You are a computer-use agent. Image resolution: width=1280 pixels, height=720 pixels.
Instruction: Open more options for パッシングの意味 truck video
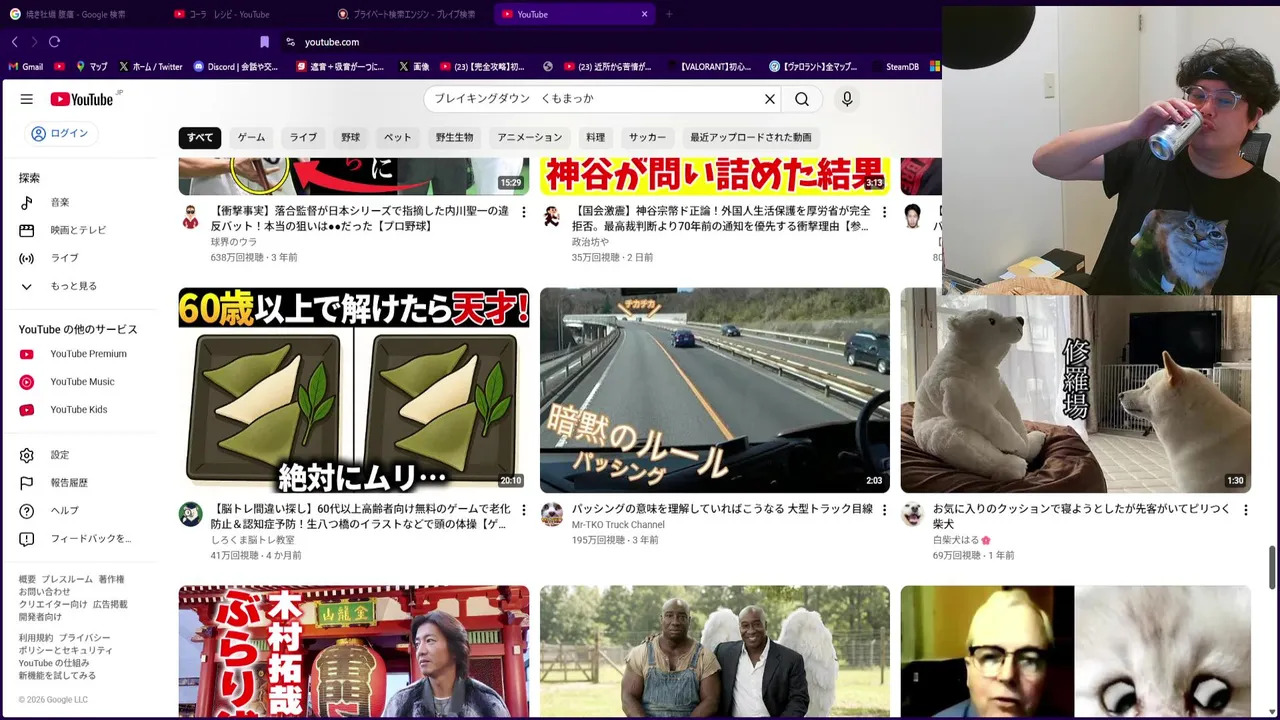coord(884,510)
